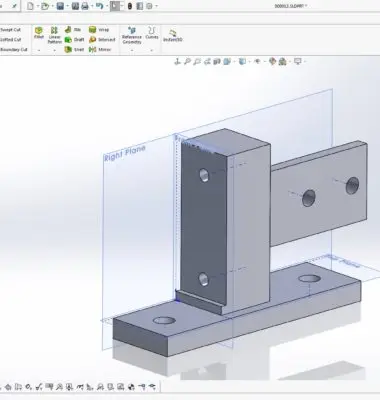Select the lower hole on the upright block
Viewport: 380px width, 400px height.
point(203,279)
